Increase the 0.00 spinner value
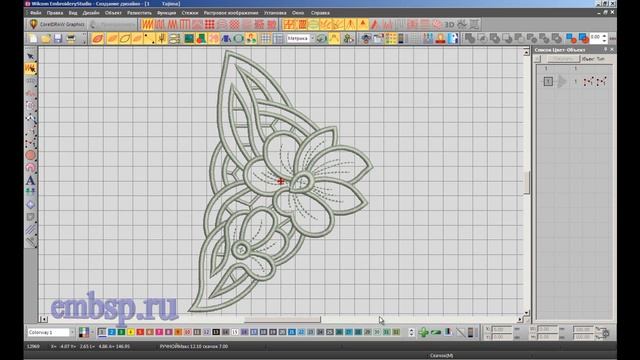 (604, 36)
